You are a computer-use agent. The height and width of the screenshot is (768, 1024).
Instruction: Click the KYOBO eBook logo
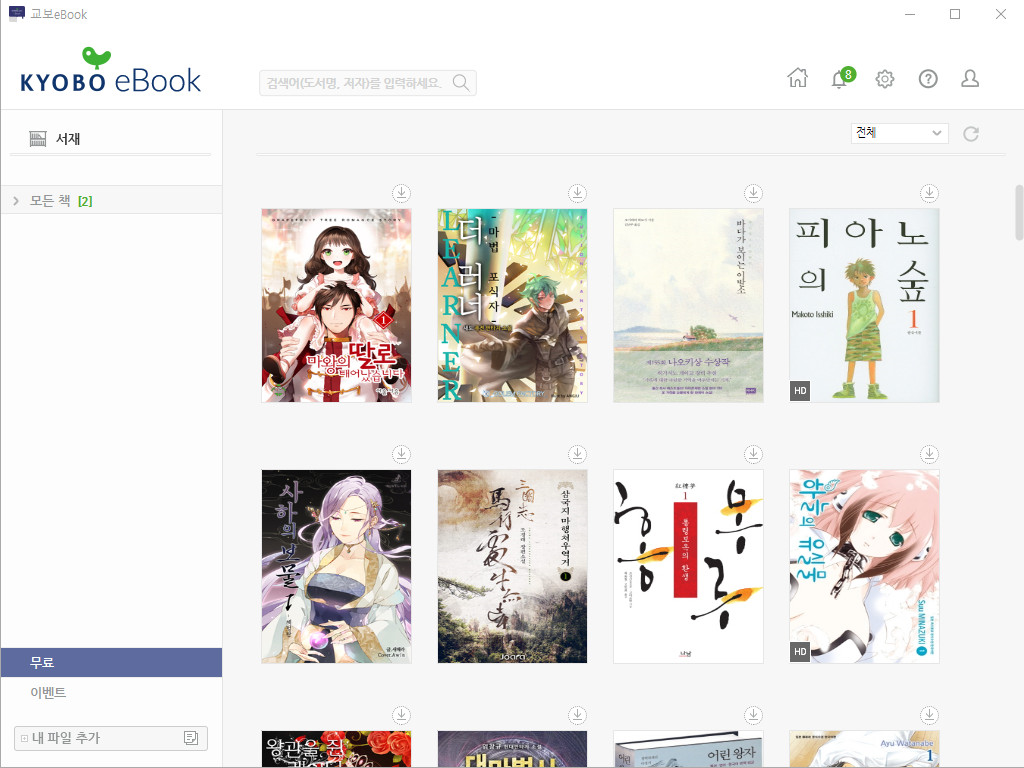(x=110, y=71)
